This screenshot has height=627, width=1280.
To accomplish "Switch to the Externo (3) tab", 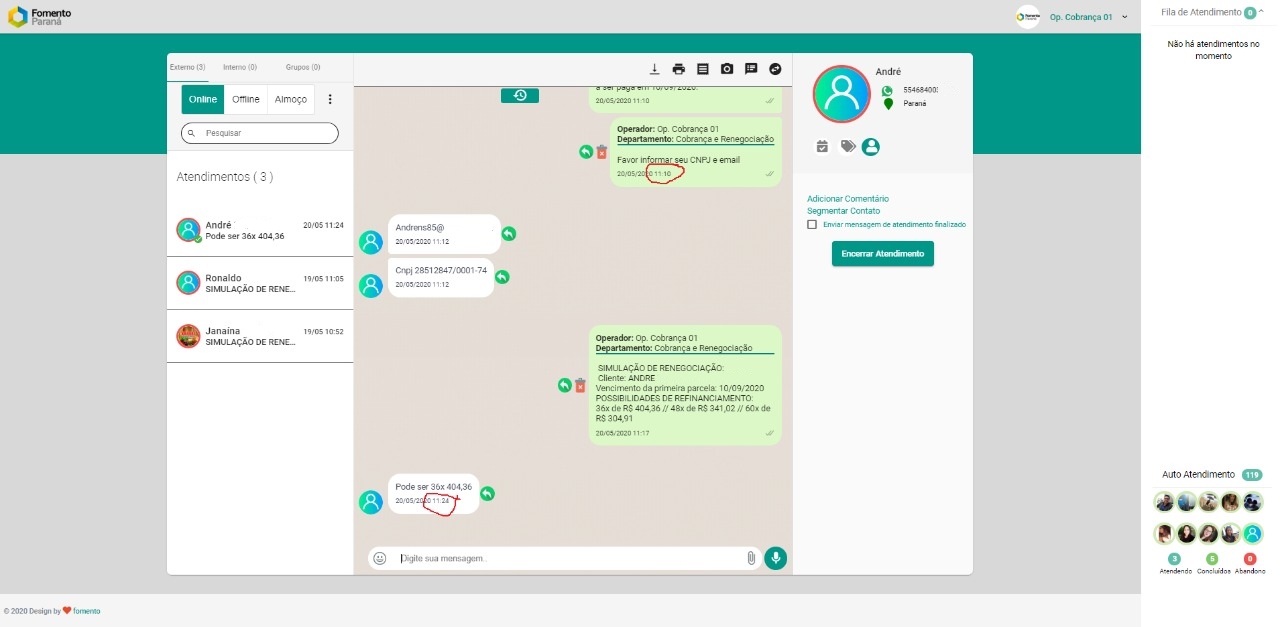I will click(188, 67).
